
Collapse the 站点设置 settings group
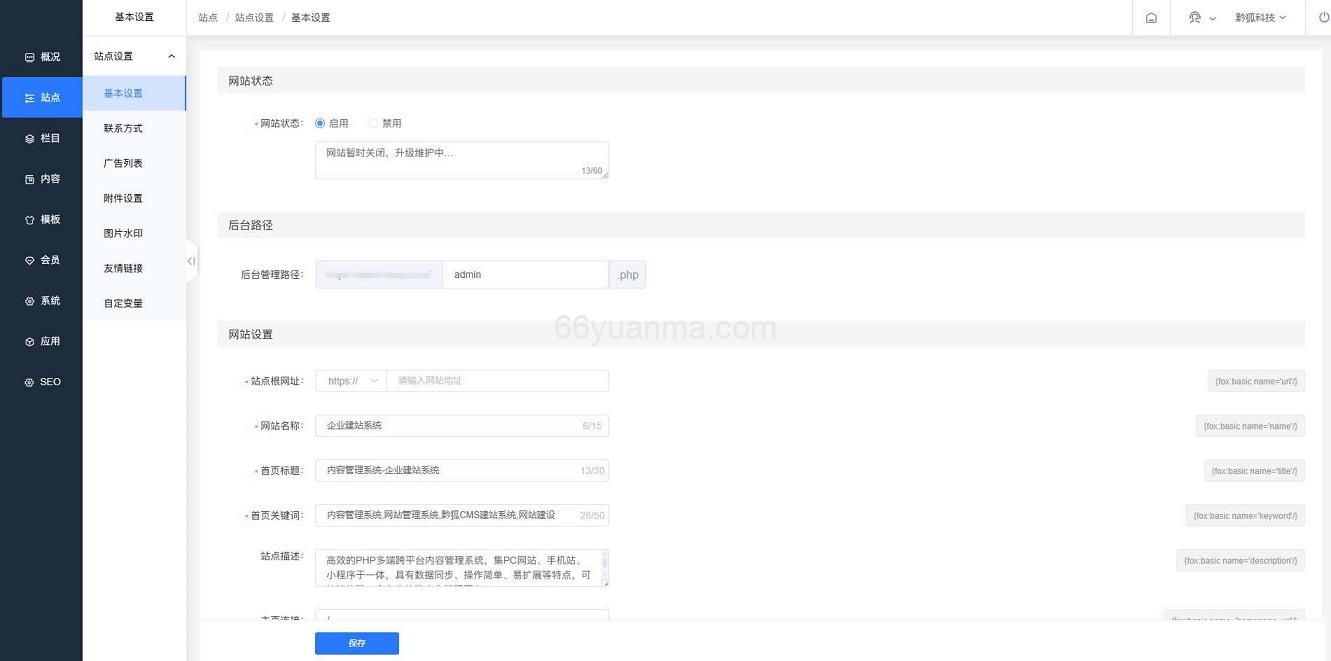click(x=135, y=56)
